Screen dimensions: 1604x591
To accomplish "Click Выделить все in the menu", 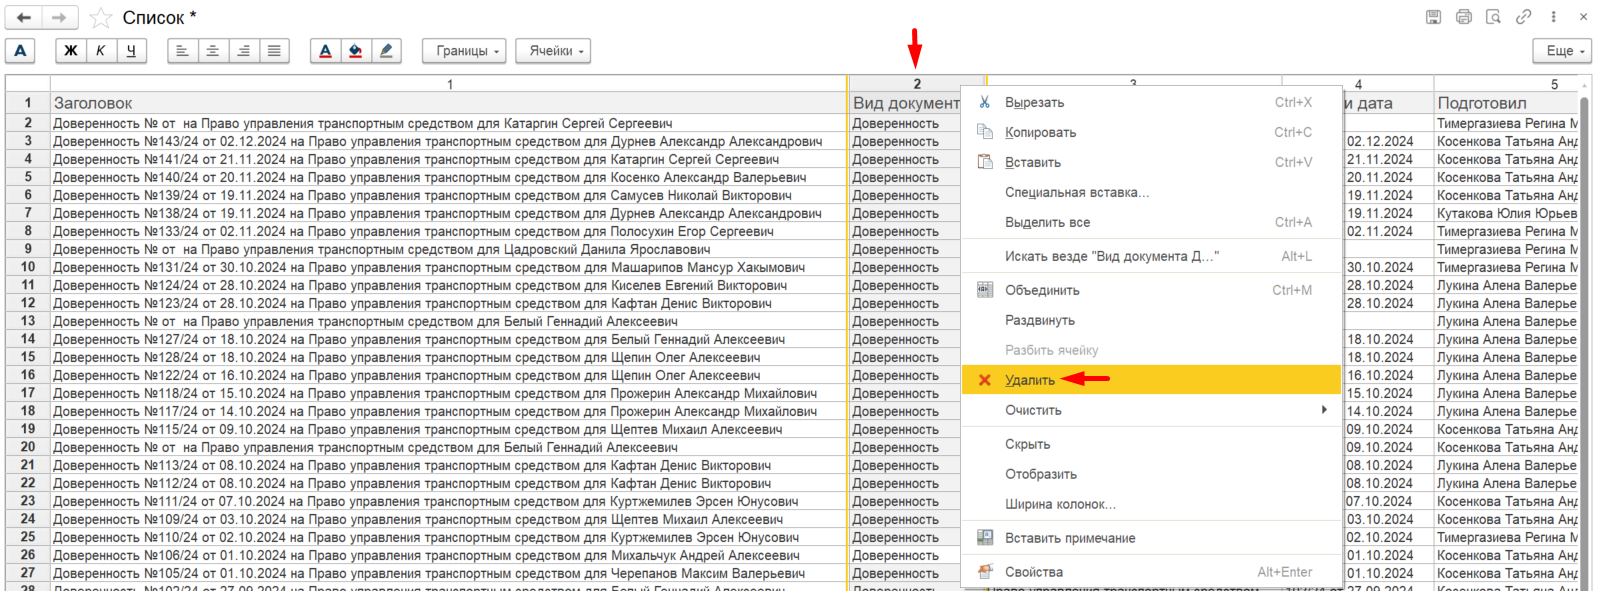I will pyautogui.click(x=1151, y=222).
